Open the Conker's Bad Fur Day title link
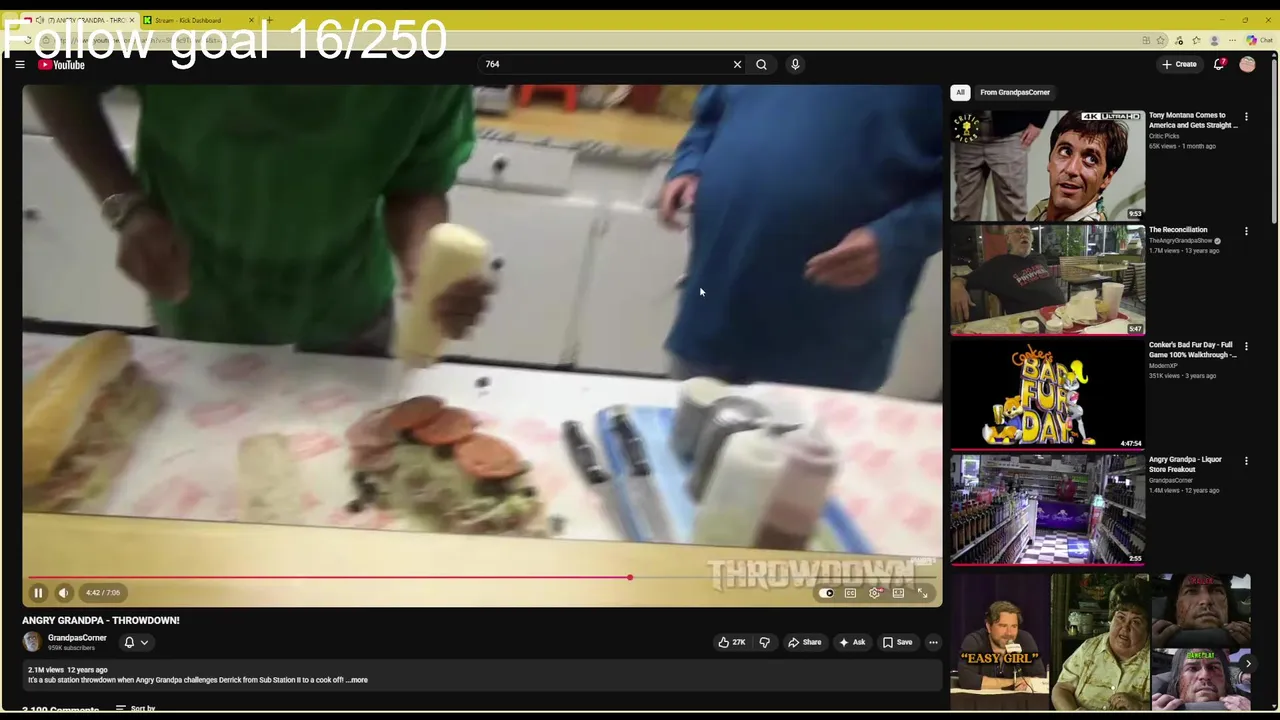 click(1192, 350)
